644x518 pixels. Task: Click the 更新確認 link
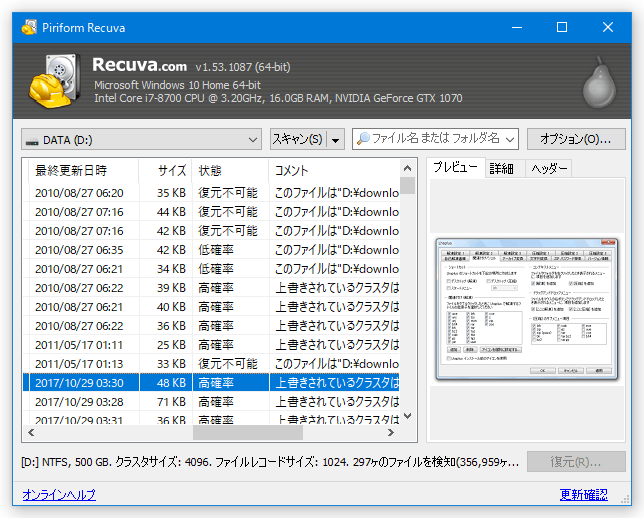583,495
